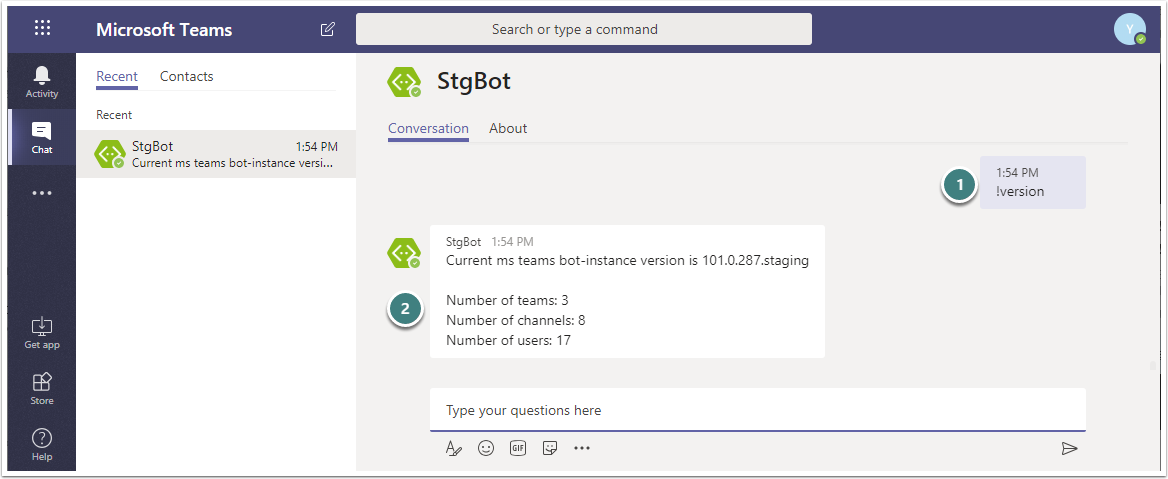Send the message with arrow icon
The width and height of the screenshot is (1168, 479).
click(1069, 448)
